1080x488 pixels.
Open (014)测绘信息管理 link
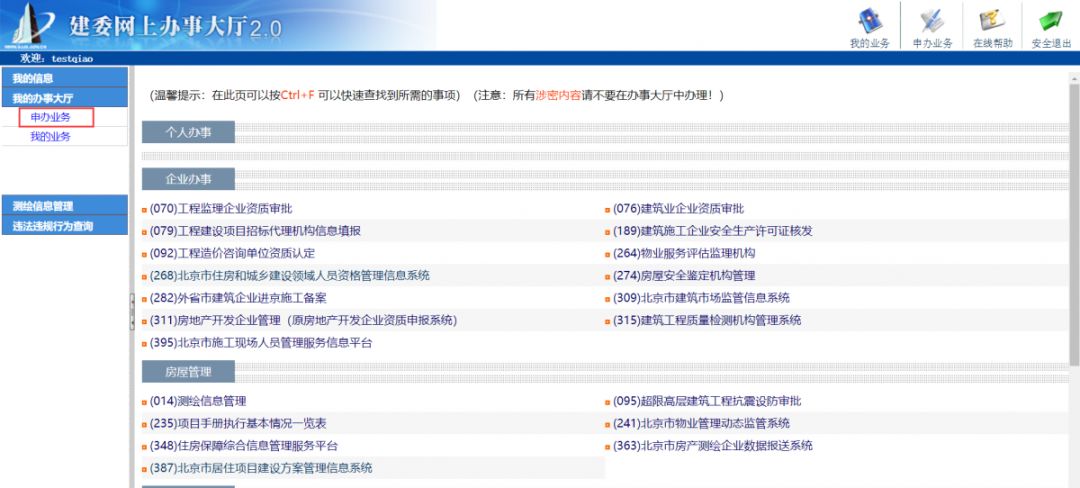coord(198,401)
